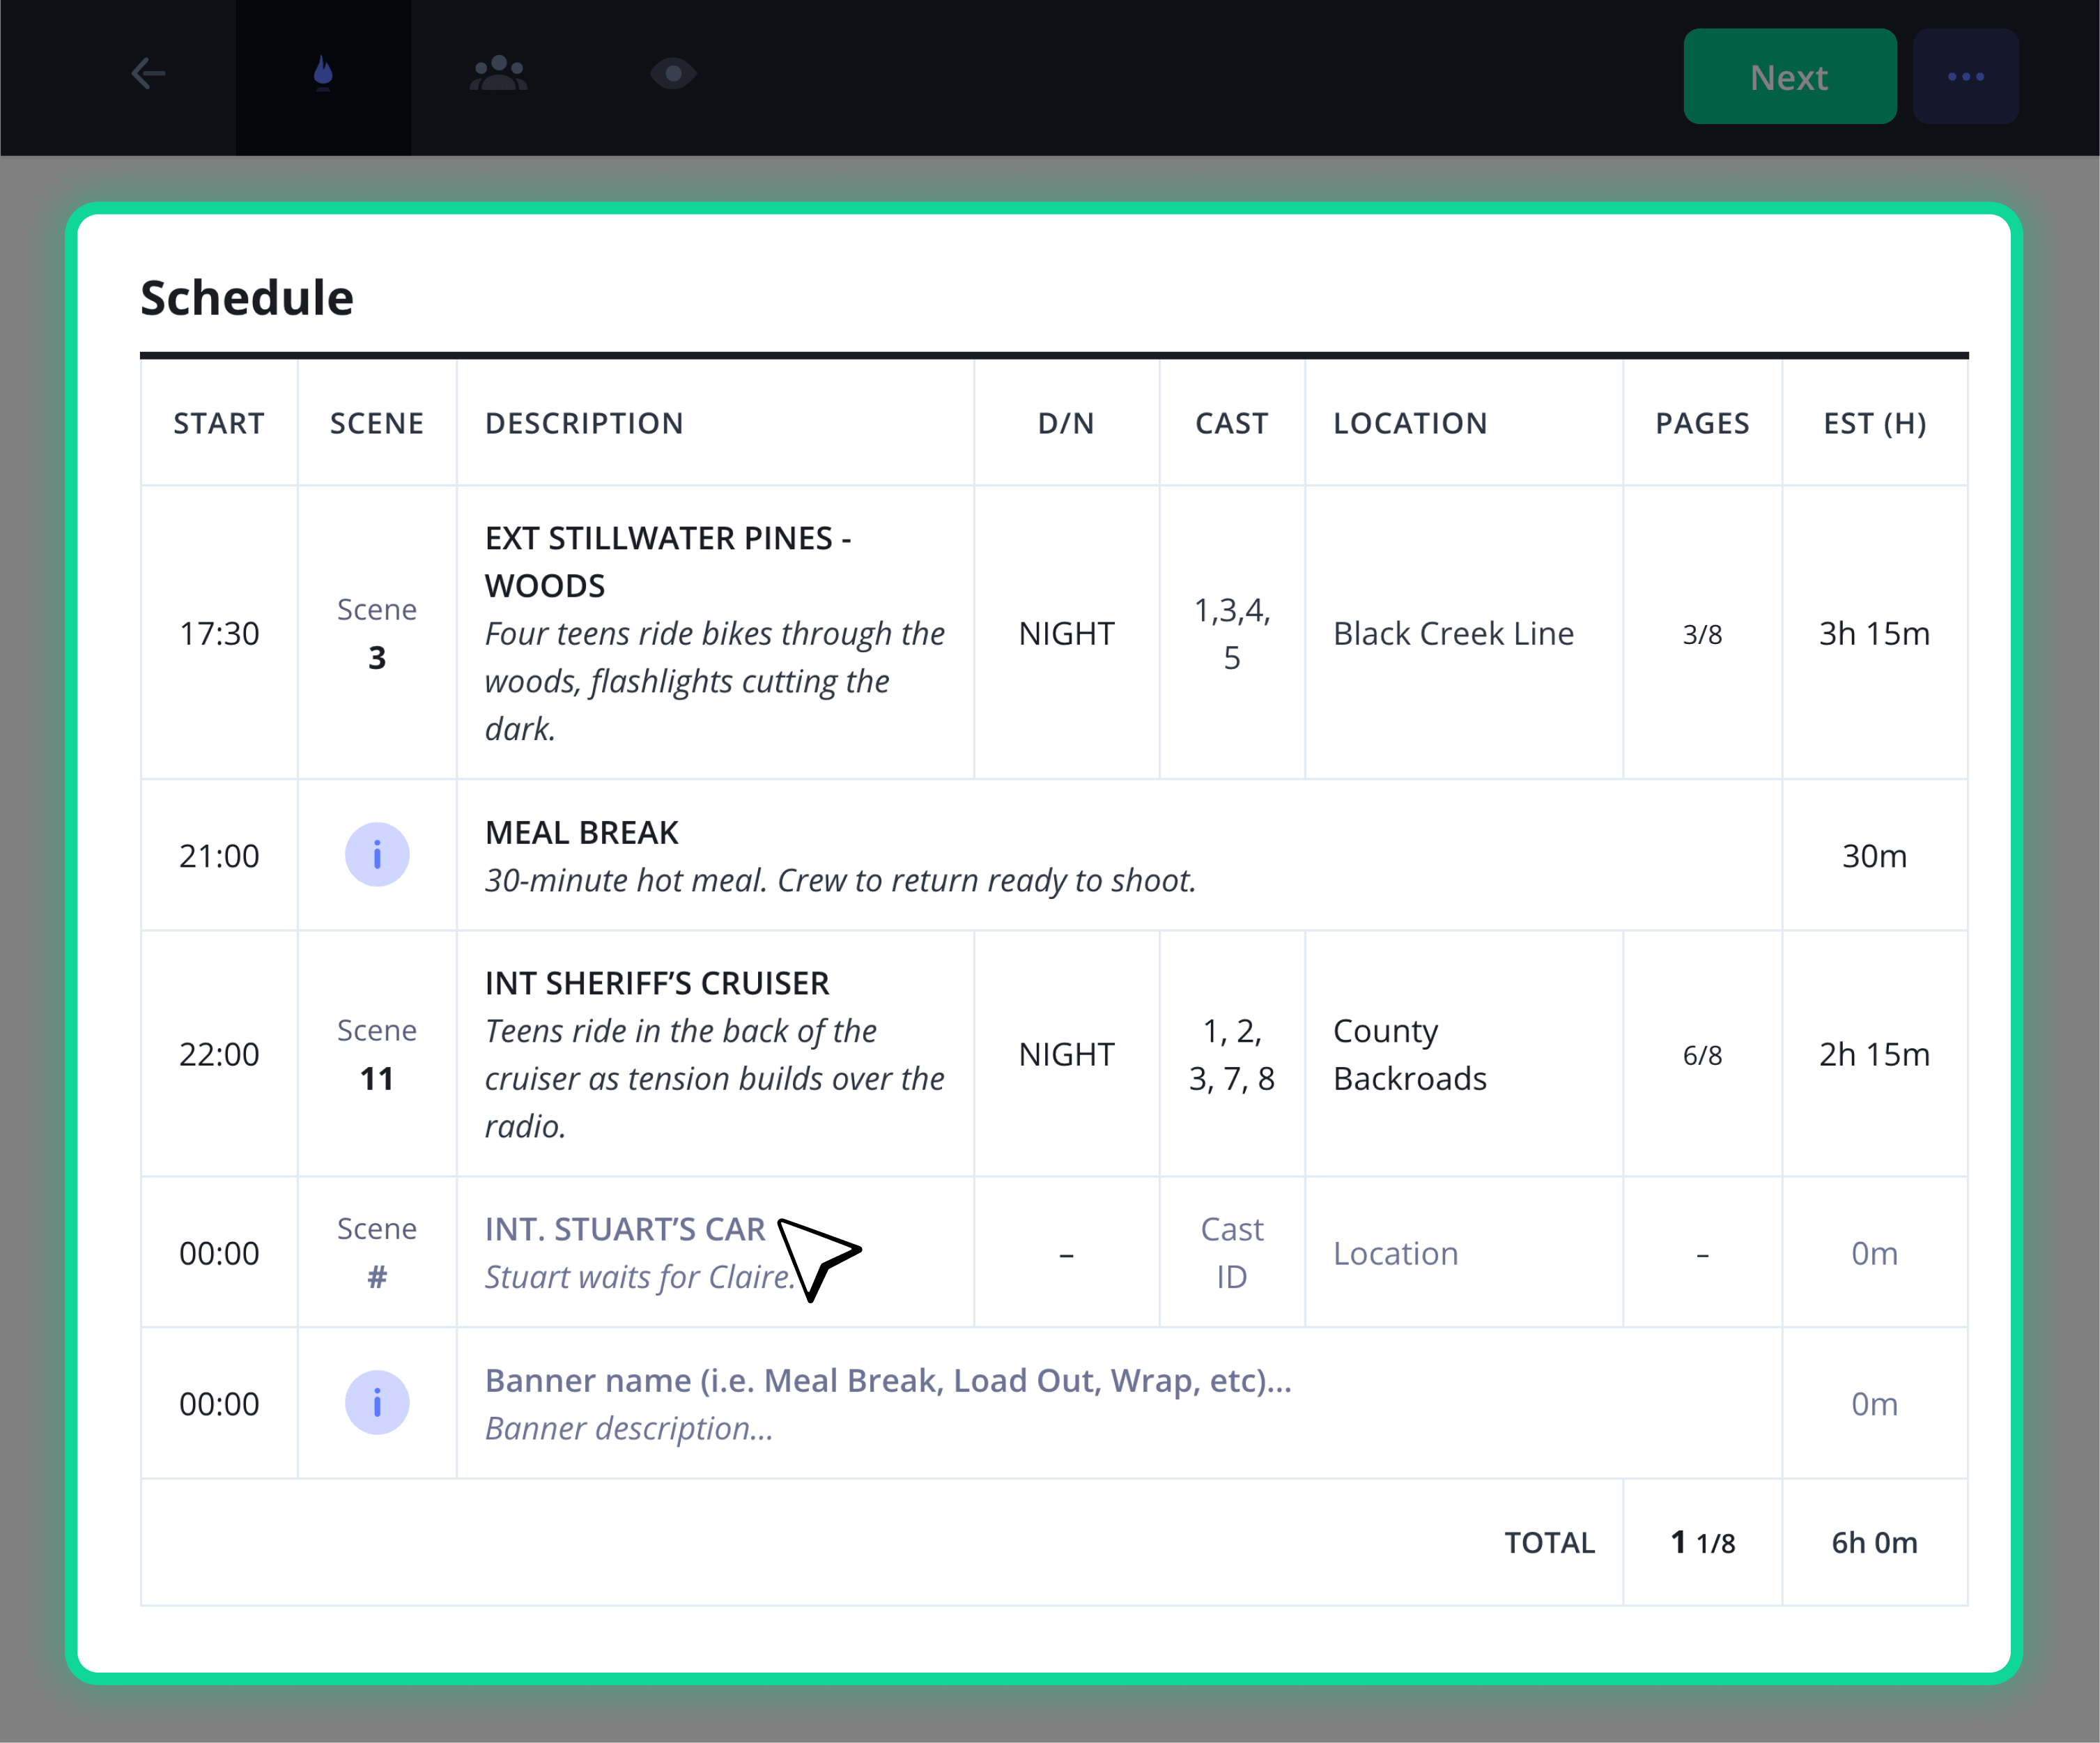
Task: Click the back arrow icon
Action: coord(148,74)
